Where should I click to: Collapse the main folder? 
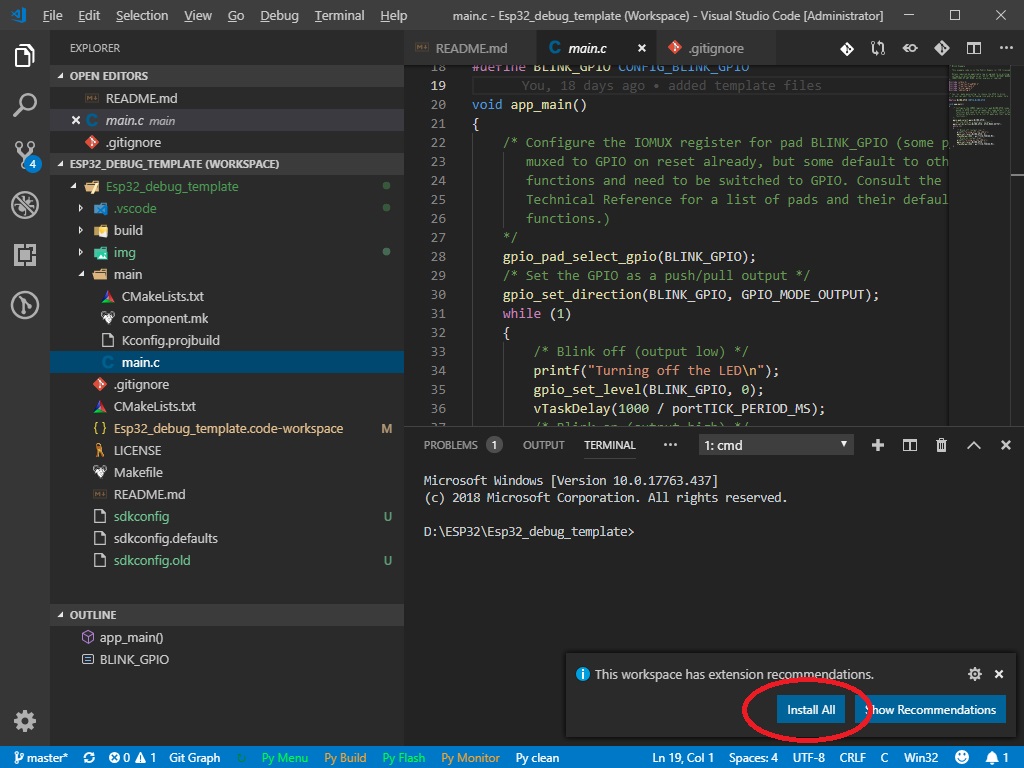(81, 274)
